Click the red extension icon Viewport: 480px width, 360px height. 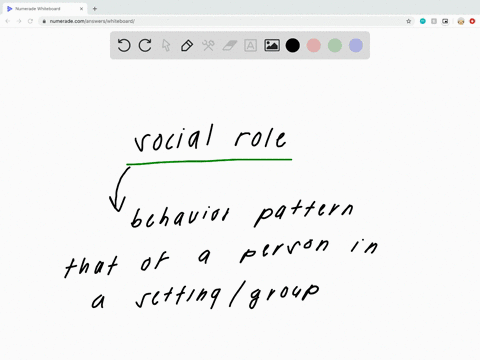472,21
